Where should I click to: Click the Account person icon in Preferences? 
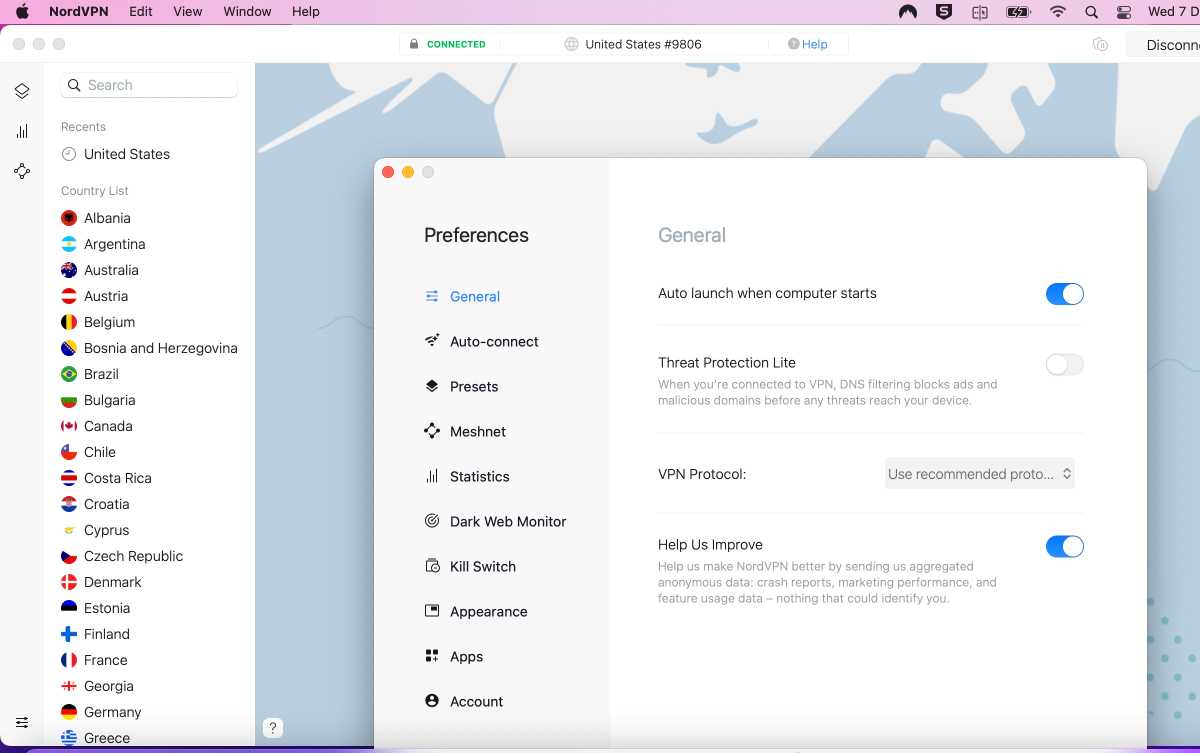coord(432,701)
